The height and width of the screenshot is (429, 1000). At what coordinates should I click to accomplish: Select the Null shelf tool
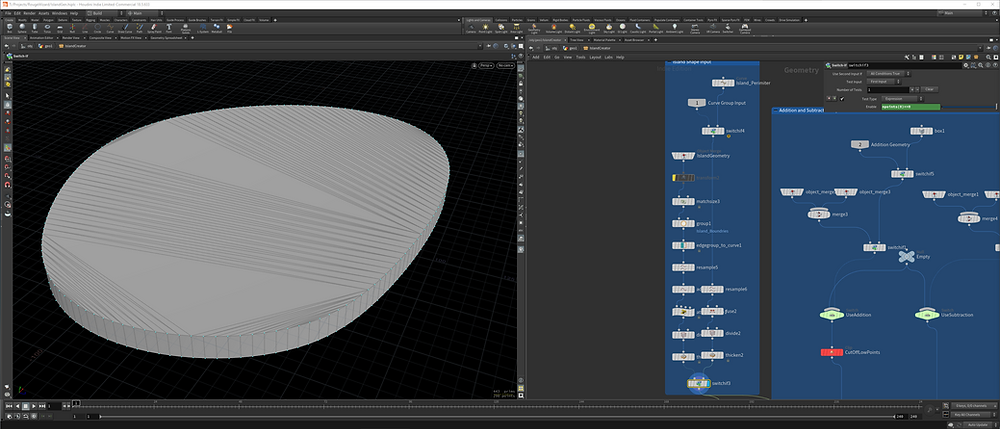tap(72, 27)
